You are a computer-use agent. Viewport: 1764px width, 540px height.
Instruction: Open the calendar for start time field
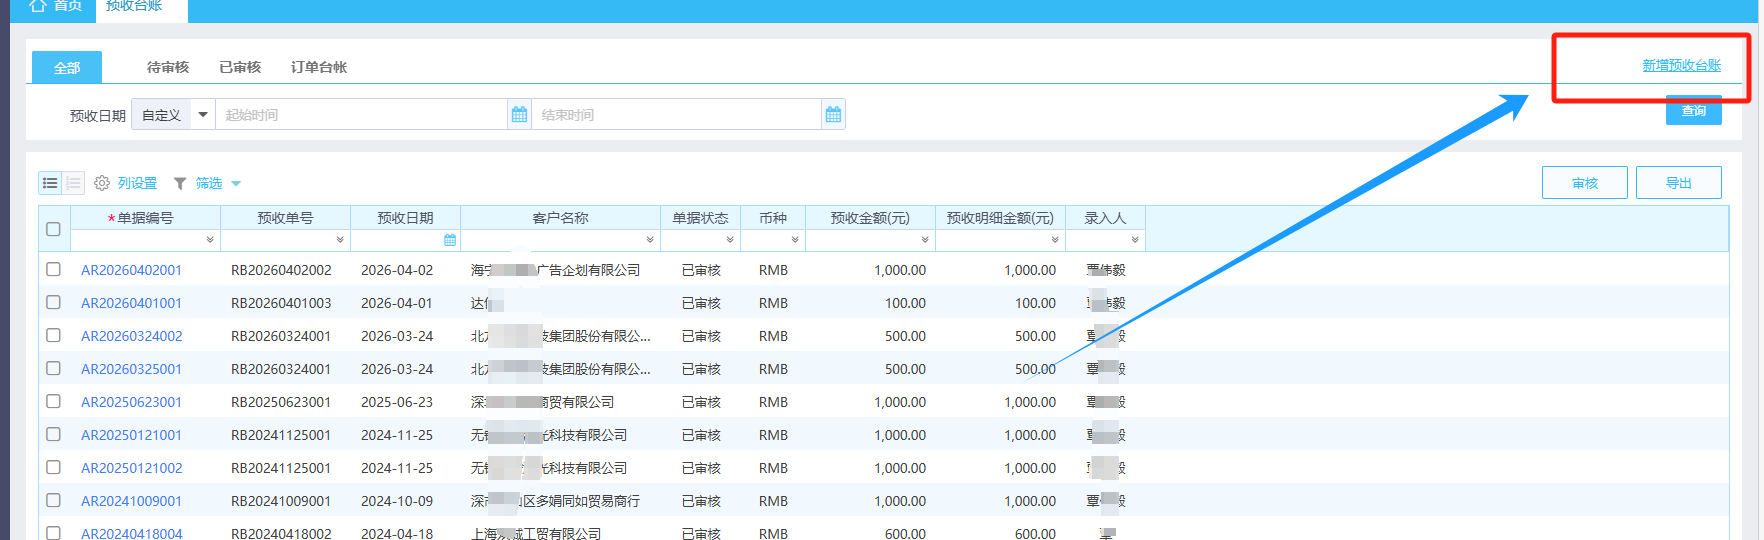click(519, 115)
